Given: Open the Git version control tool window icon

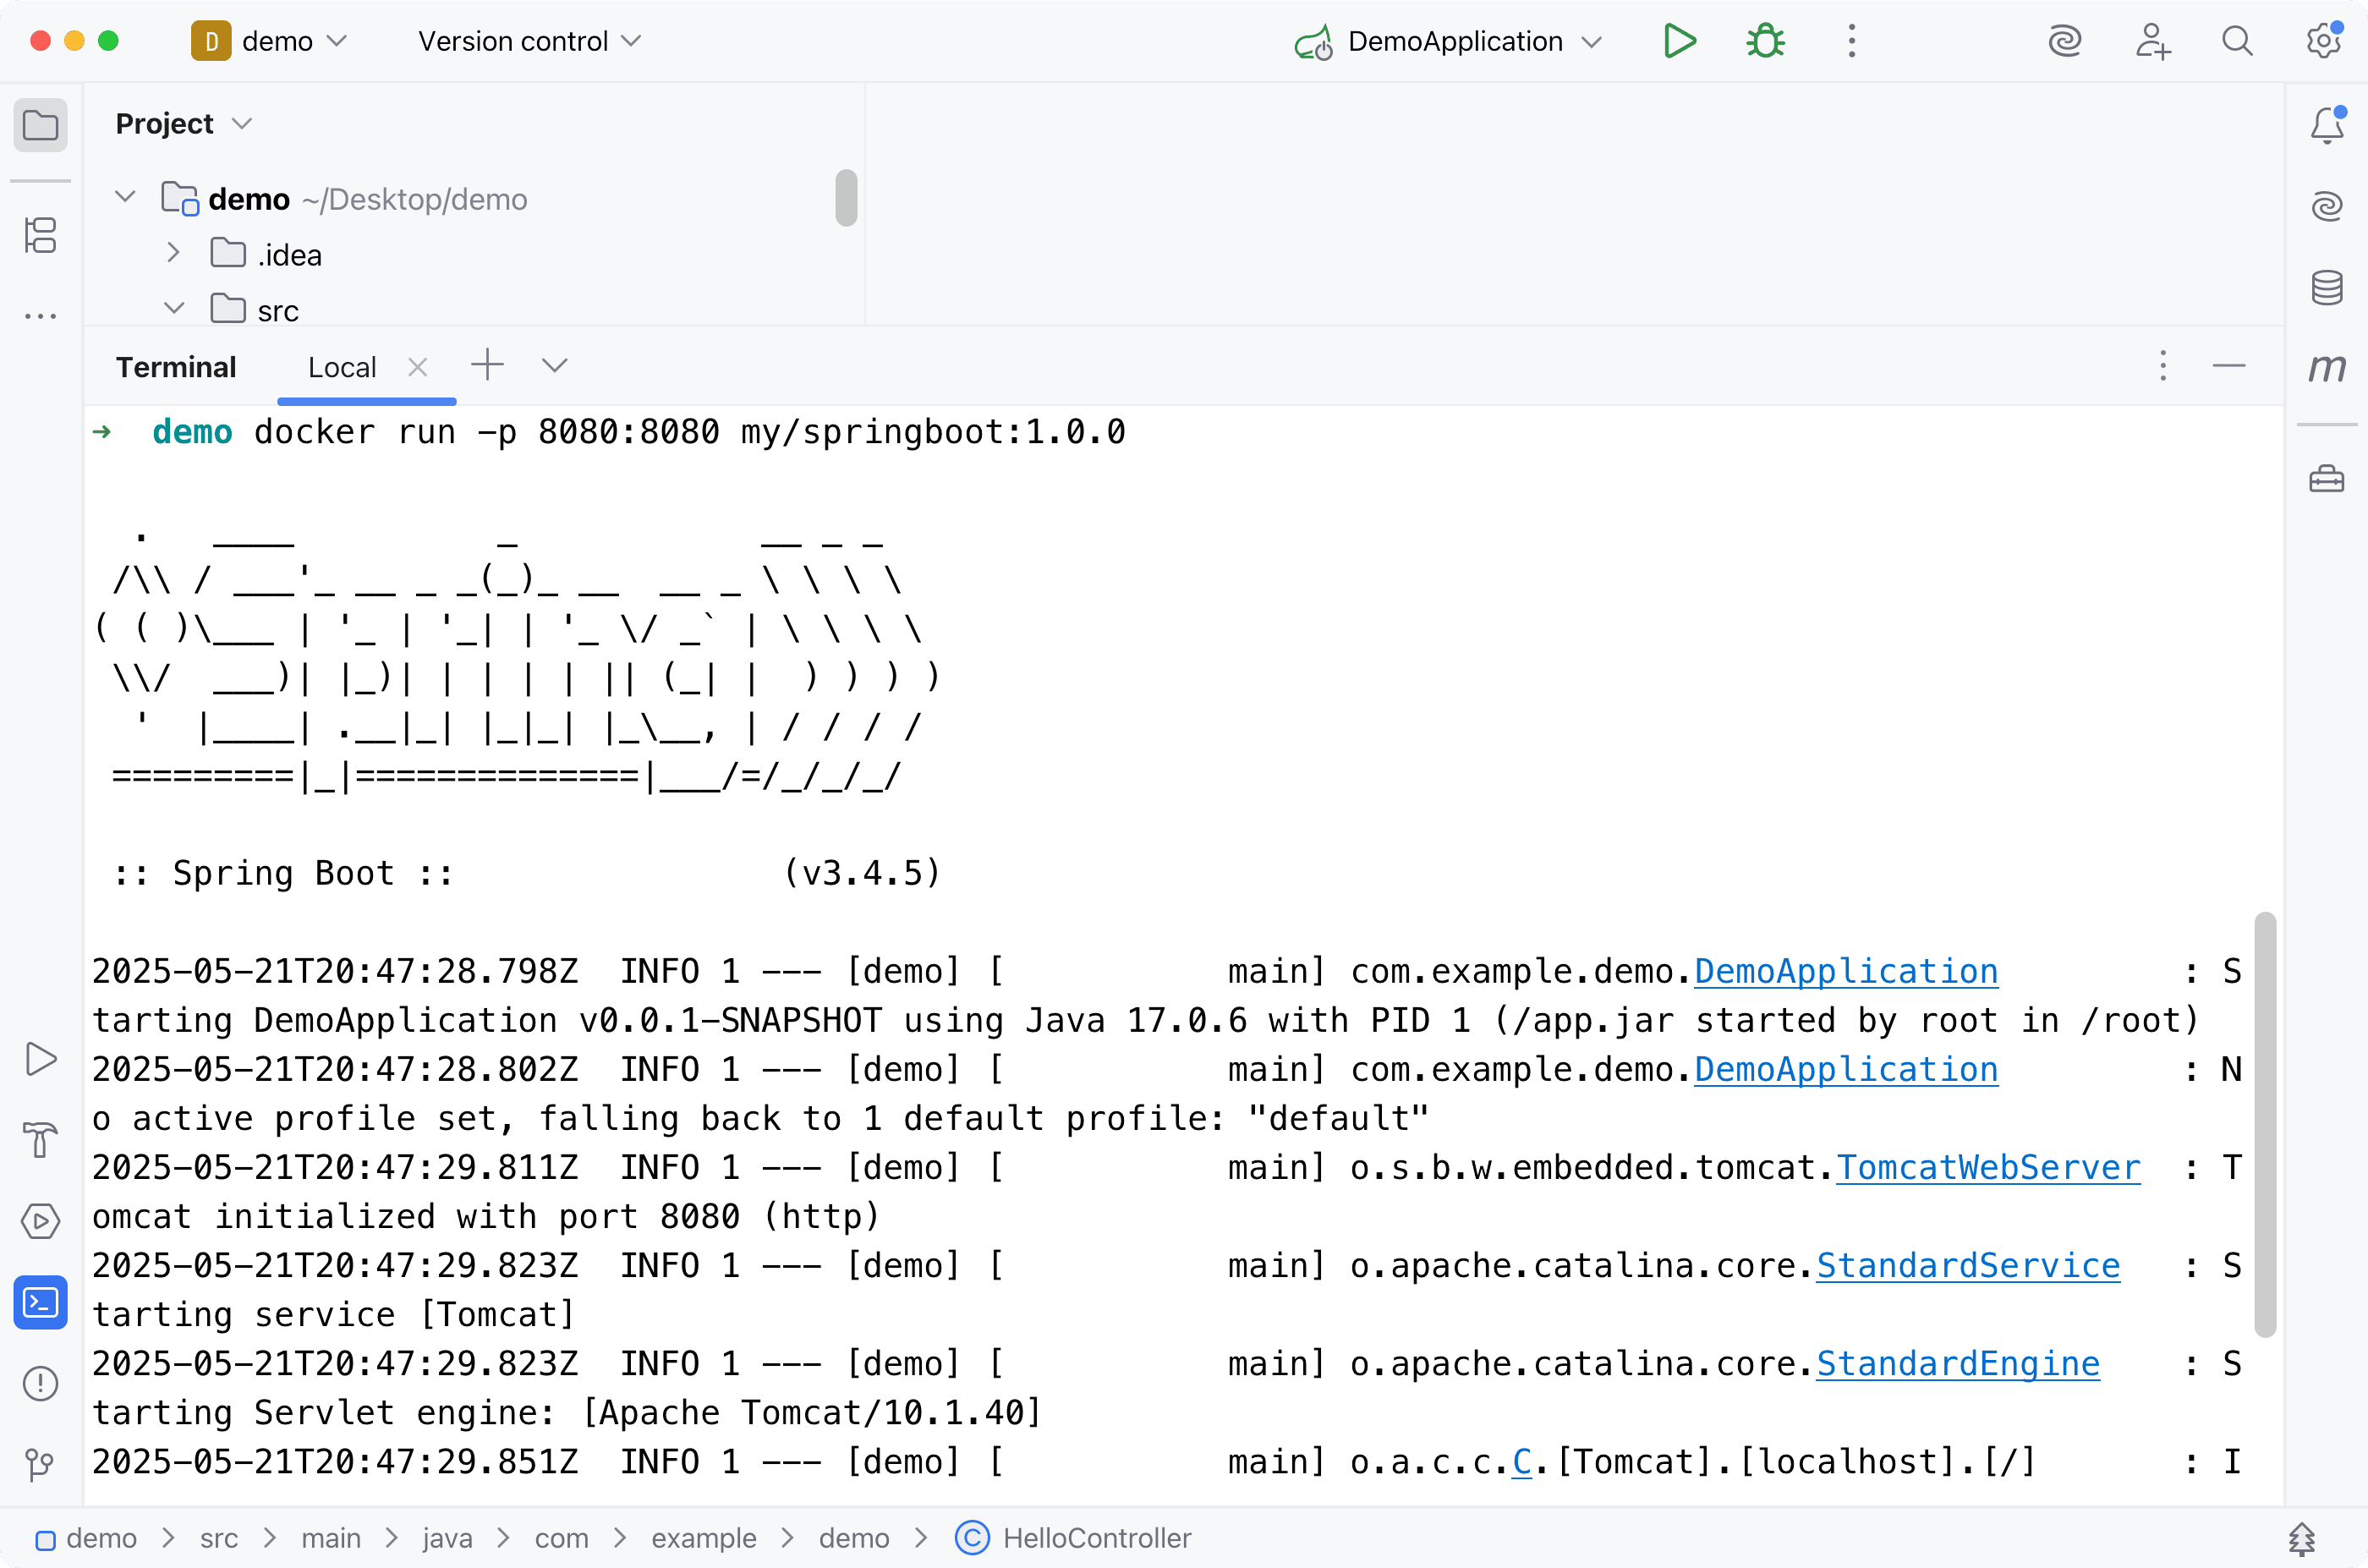Looking at the screenshot, I should (x=40, y=1465).
